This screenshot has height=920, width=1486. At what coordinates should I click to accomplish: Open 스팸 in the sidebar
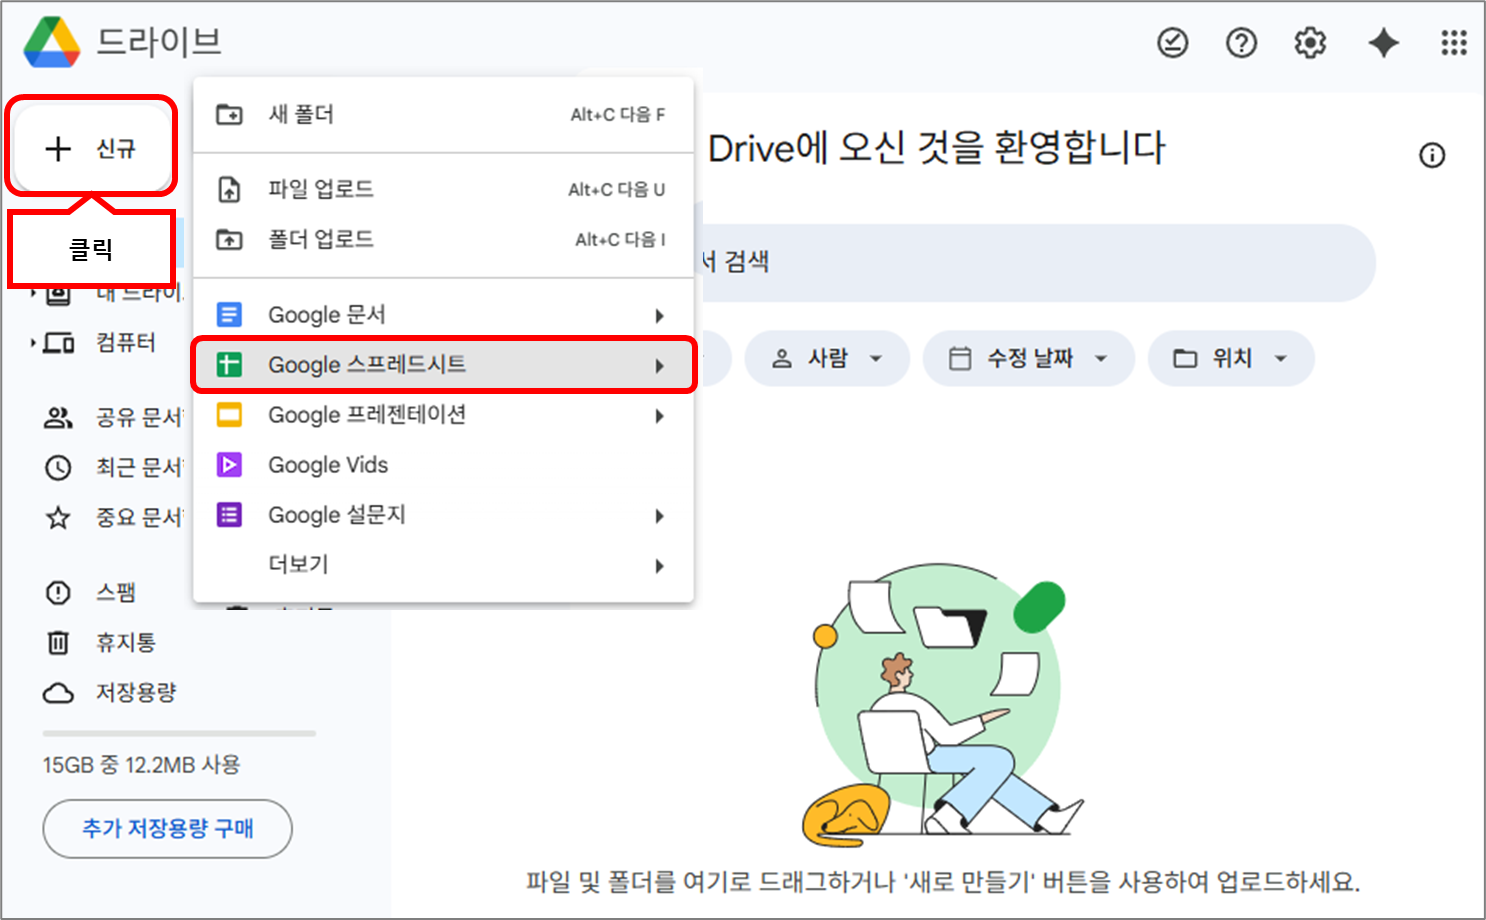(116, 593)
